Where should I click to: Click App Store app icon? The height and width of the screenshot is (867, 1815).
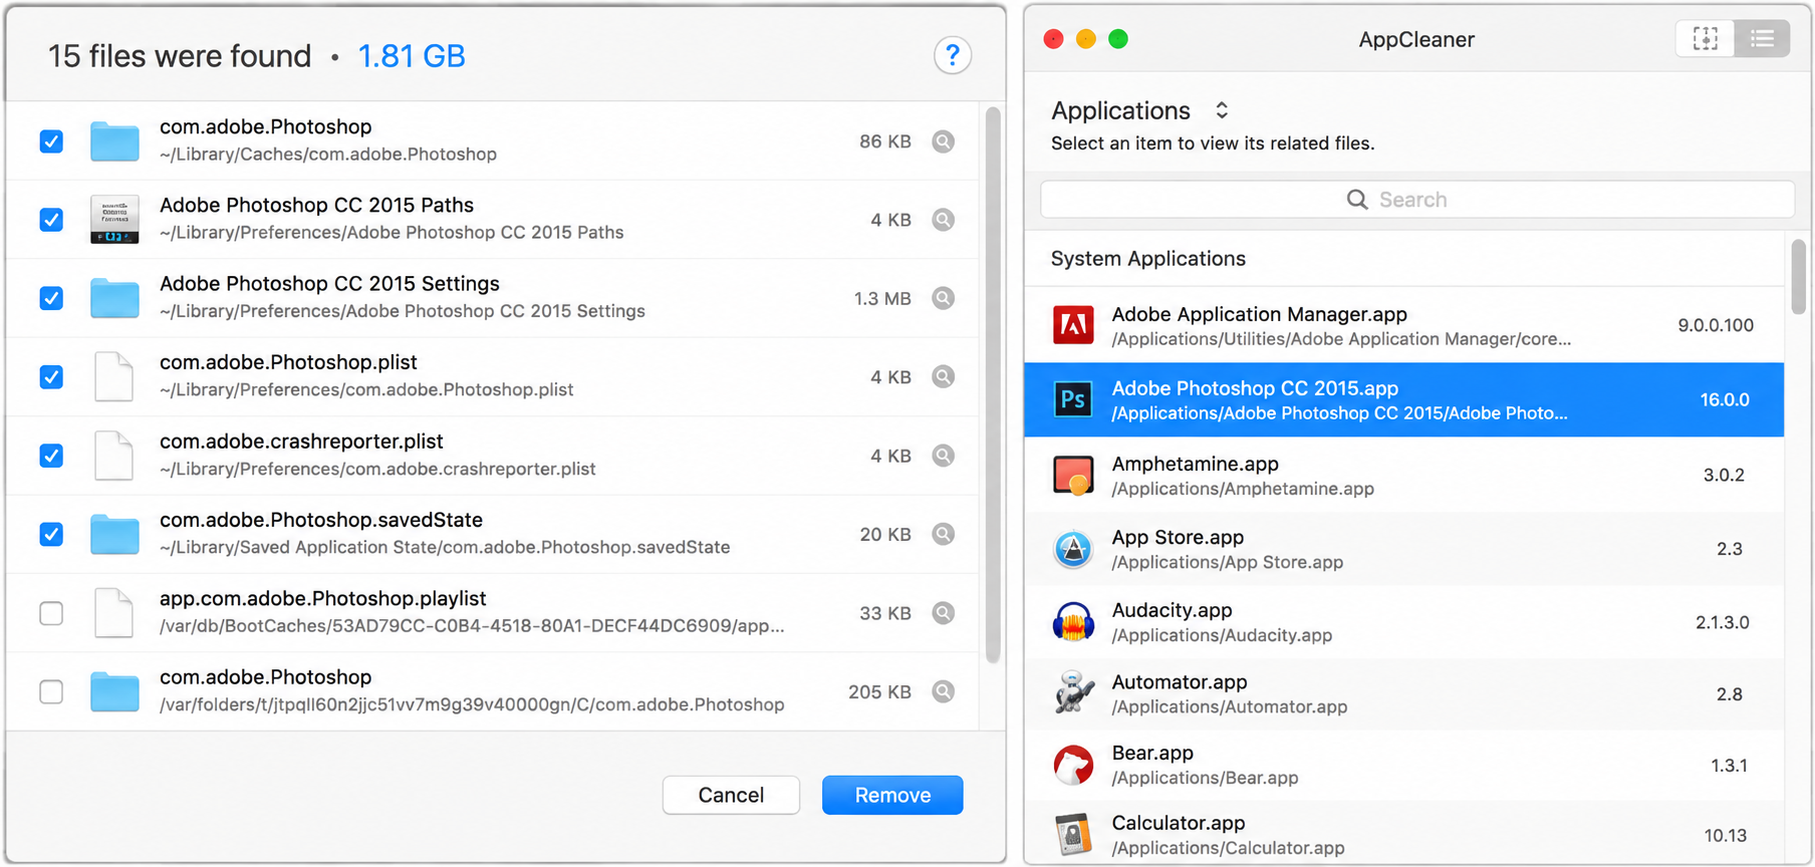pos(1073,549)
